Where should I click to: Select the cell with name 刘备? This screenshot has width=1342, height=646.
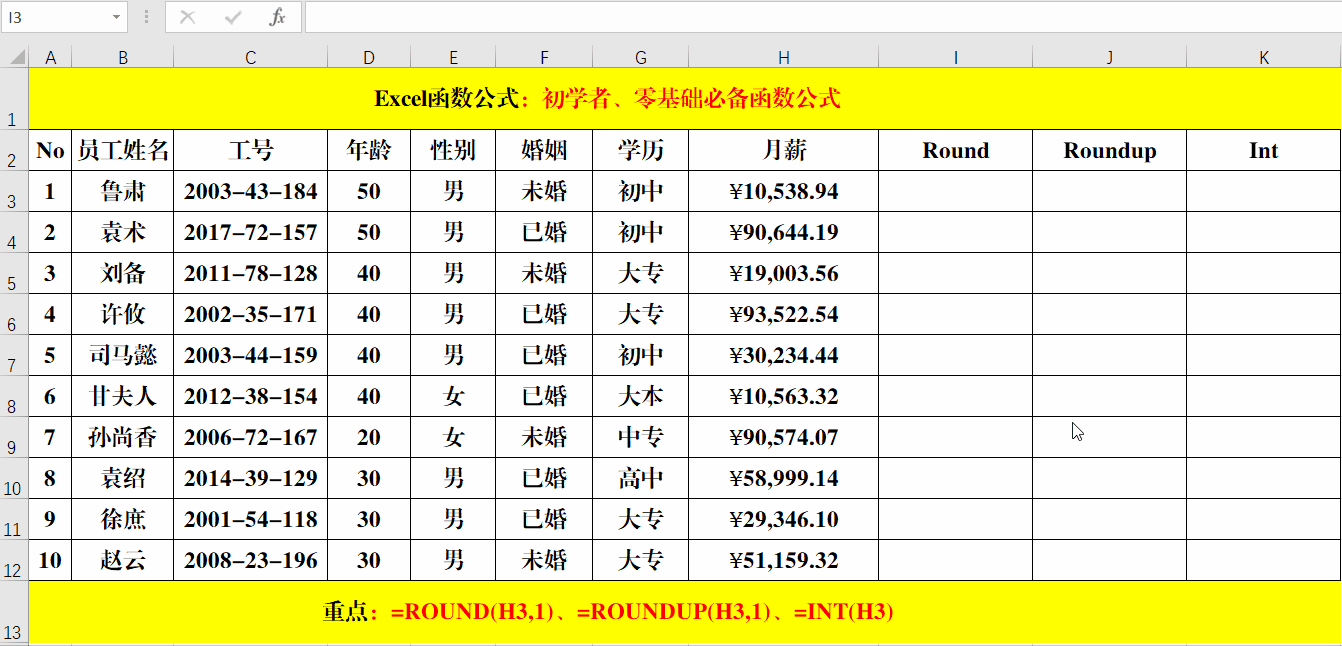coord(123,273)
